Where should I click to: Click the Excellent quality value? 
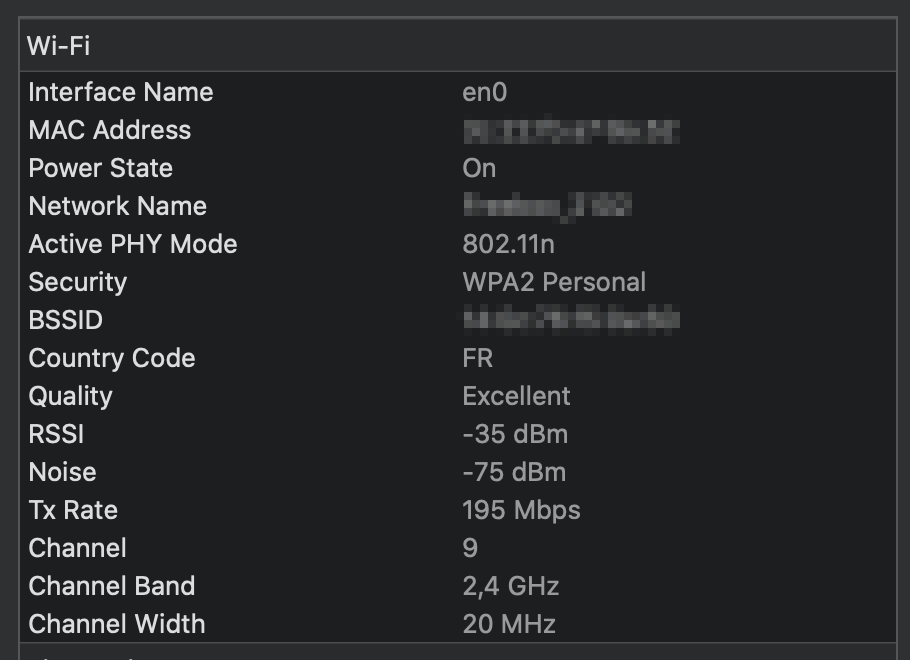(516, 396)
